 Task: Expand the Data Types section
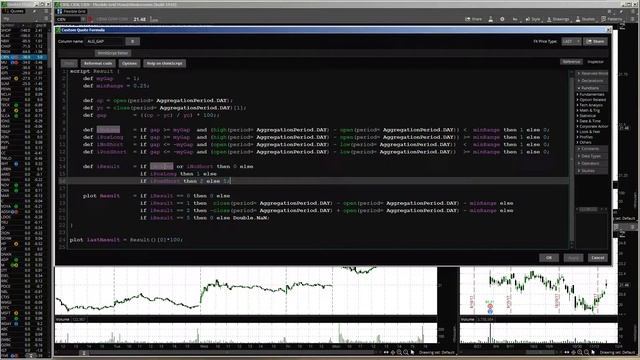point(592,156)
